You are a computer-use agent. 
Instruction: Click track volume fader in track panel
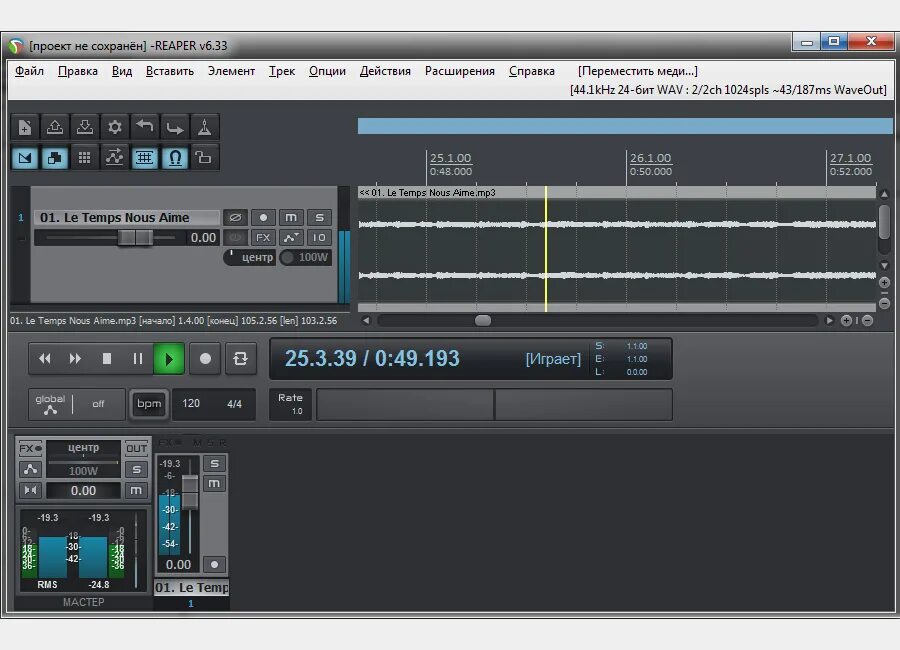135,237
